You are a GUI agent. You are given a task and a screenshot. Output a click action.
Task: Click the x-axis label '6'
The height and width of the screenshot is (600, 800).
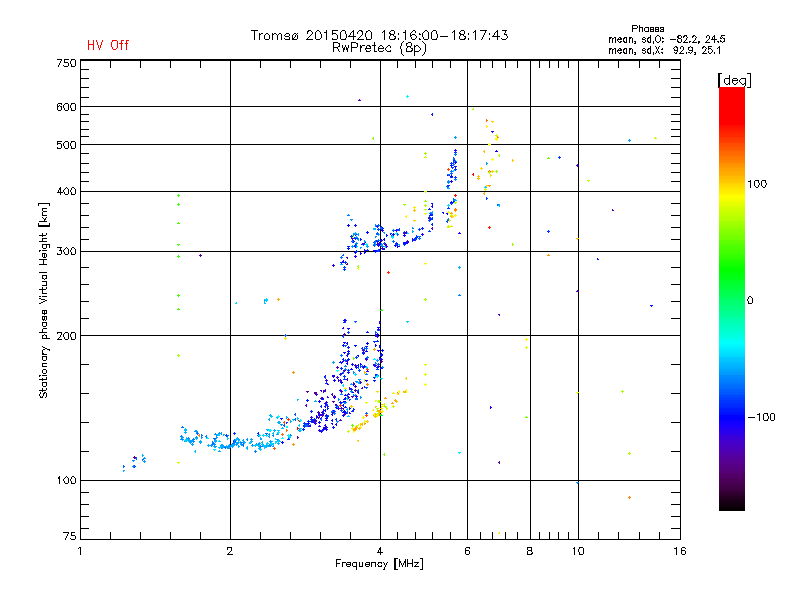coord(467,551)
